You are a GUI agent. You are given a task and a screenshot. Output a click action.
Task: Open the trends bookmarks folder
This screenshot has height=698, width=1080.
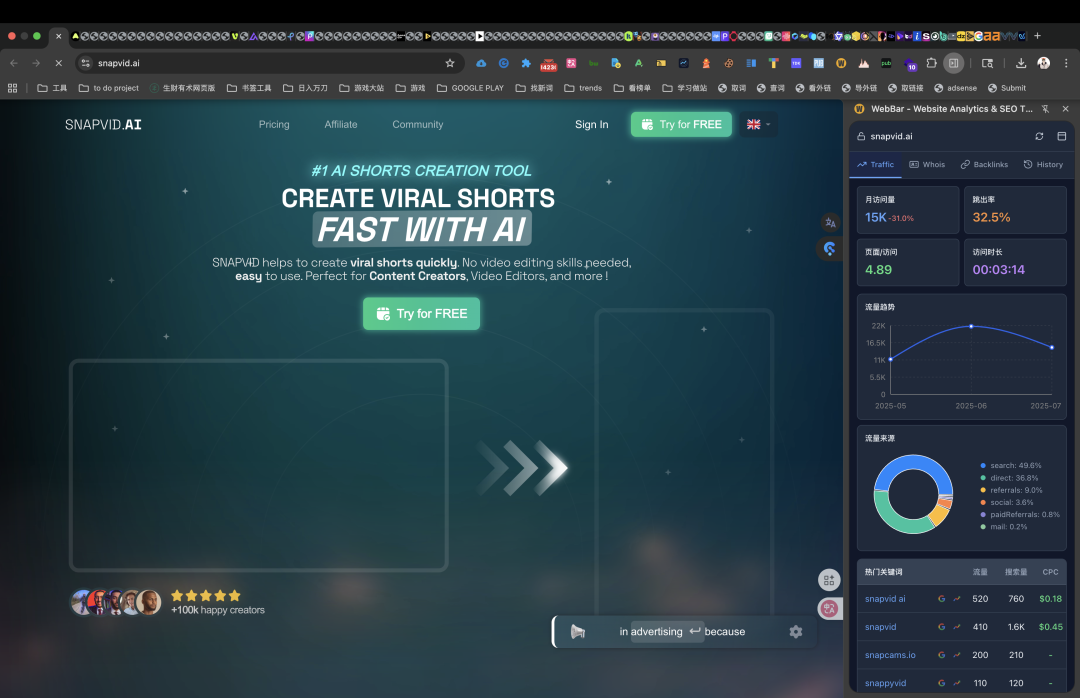point(583,88)
